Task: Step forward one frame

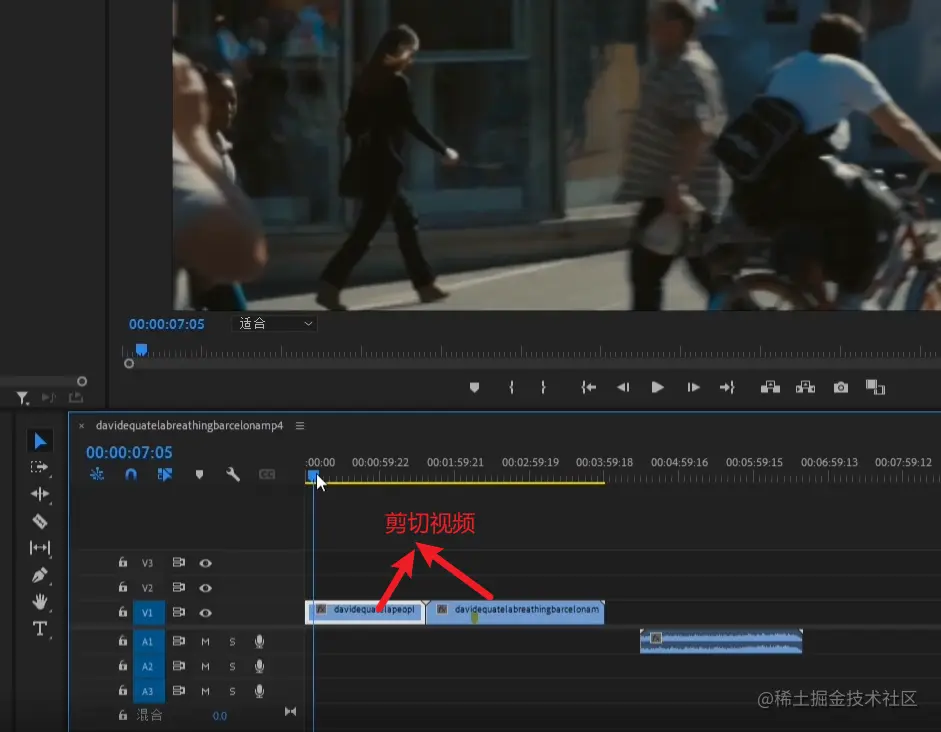Action: [693, 388]
